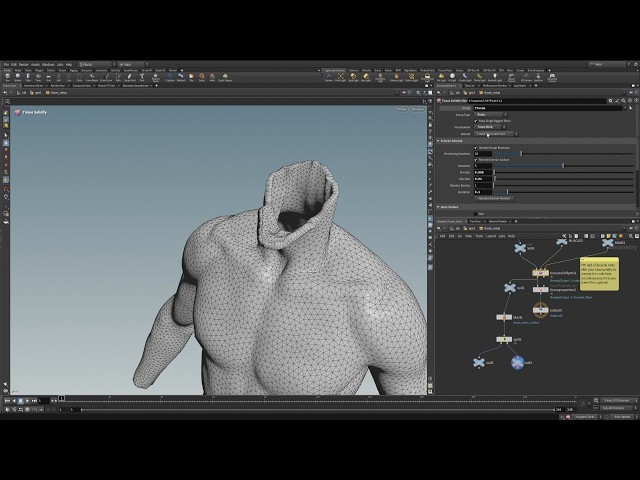This screenshot has width=640, height=480.
Task: Open the Group field dropdown arrow
Action: coord(624,108)
